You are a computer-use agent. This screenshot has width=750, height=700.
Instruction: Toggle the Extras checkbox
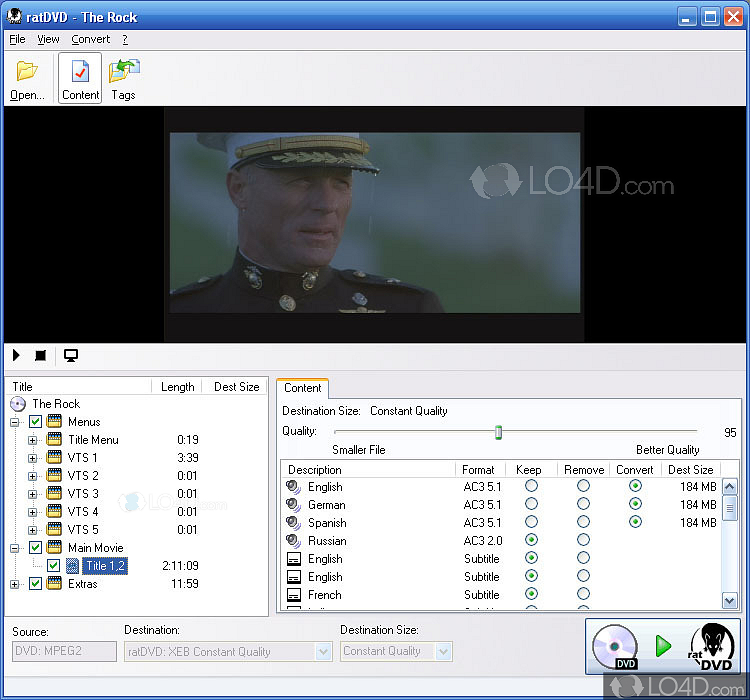click(x=35, y=584)
